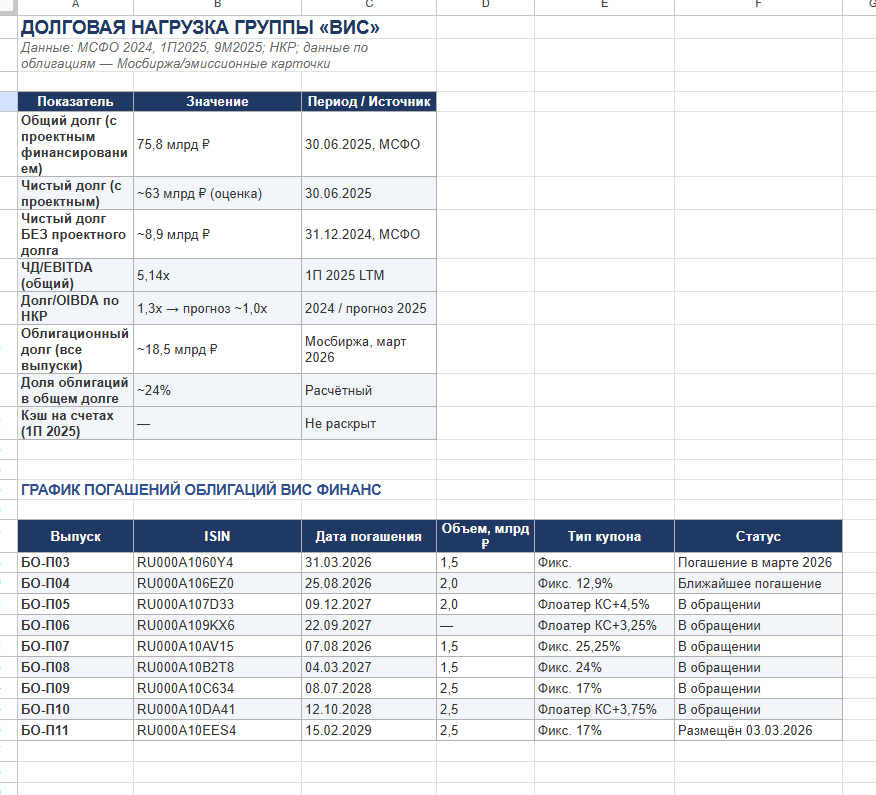
Task: Select the row label «Кэш на счетах (1П 2025)»
Action: pos(75,423)
